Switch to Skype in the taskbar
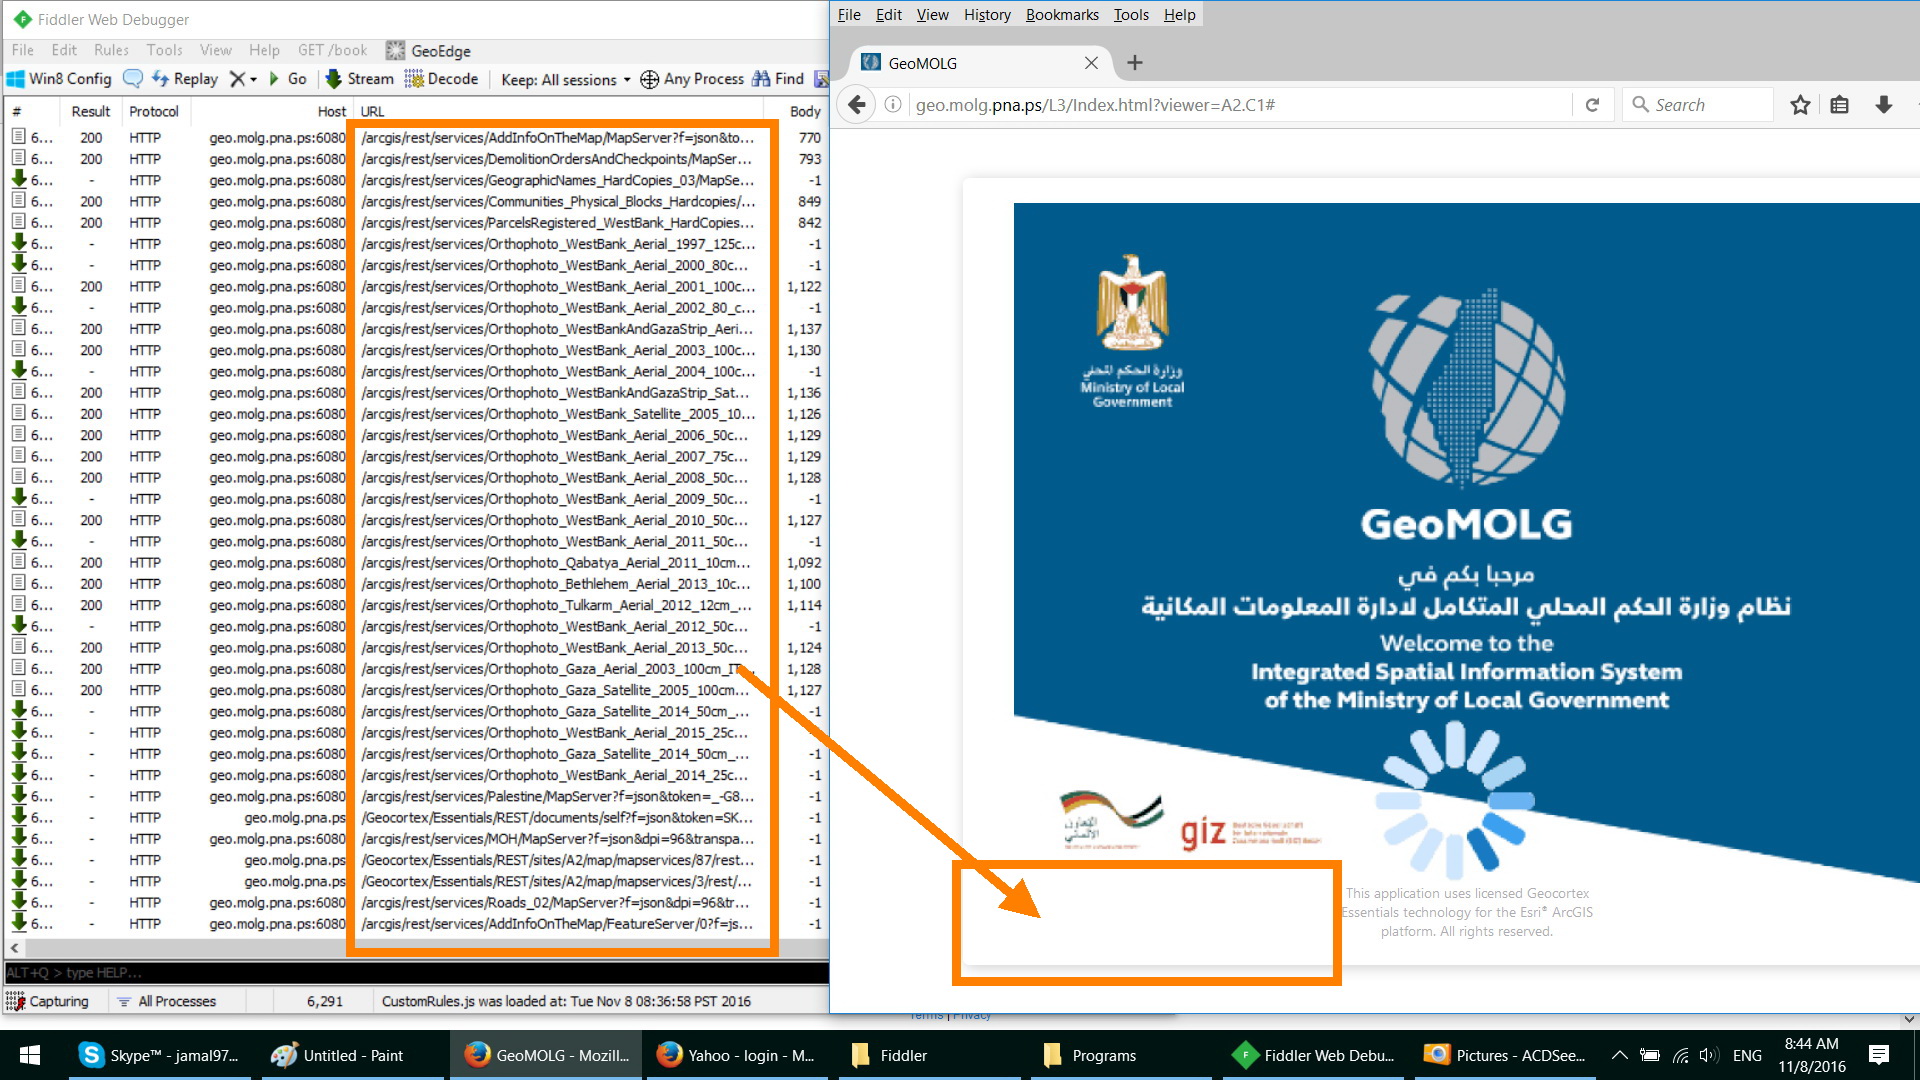This screenshot has width=1920, height=1080. [x=159, y=1055]
